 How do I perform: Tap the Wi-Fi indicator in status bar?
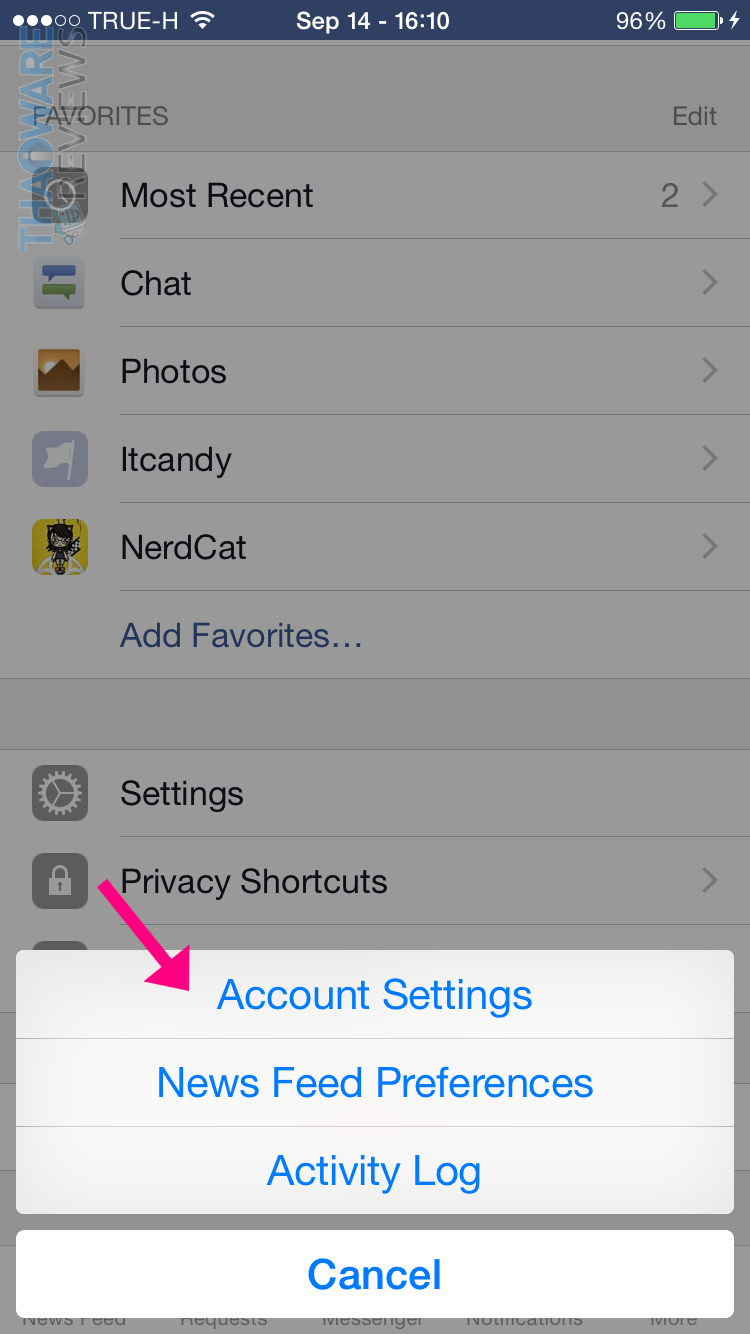(203, 21)
